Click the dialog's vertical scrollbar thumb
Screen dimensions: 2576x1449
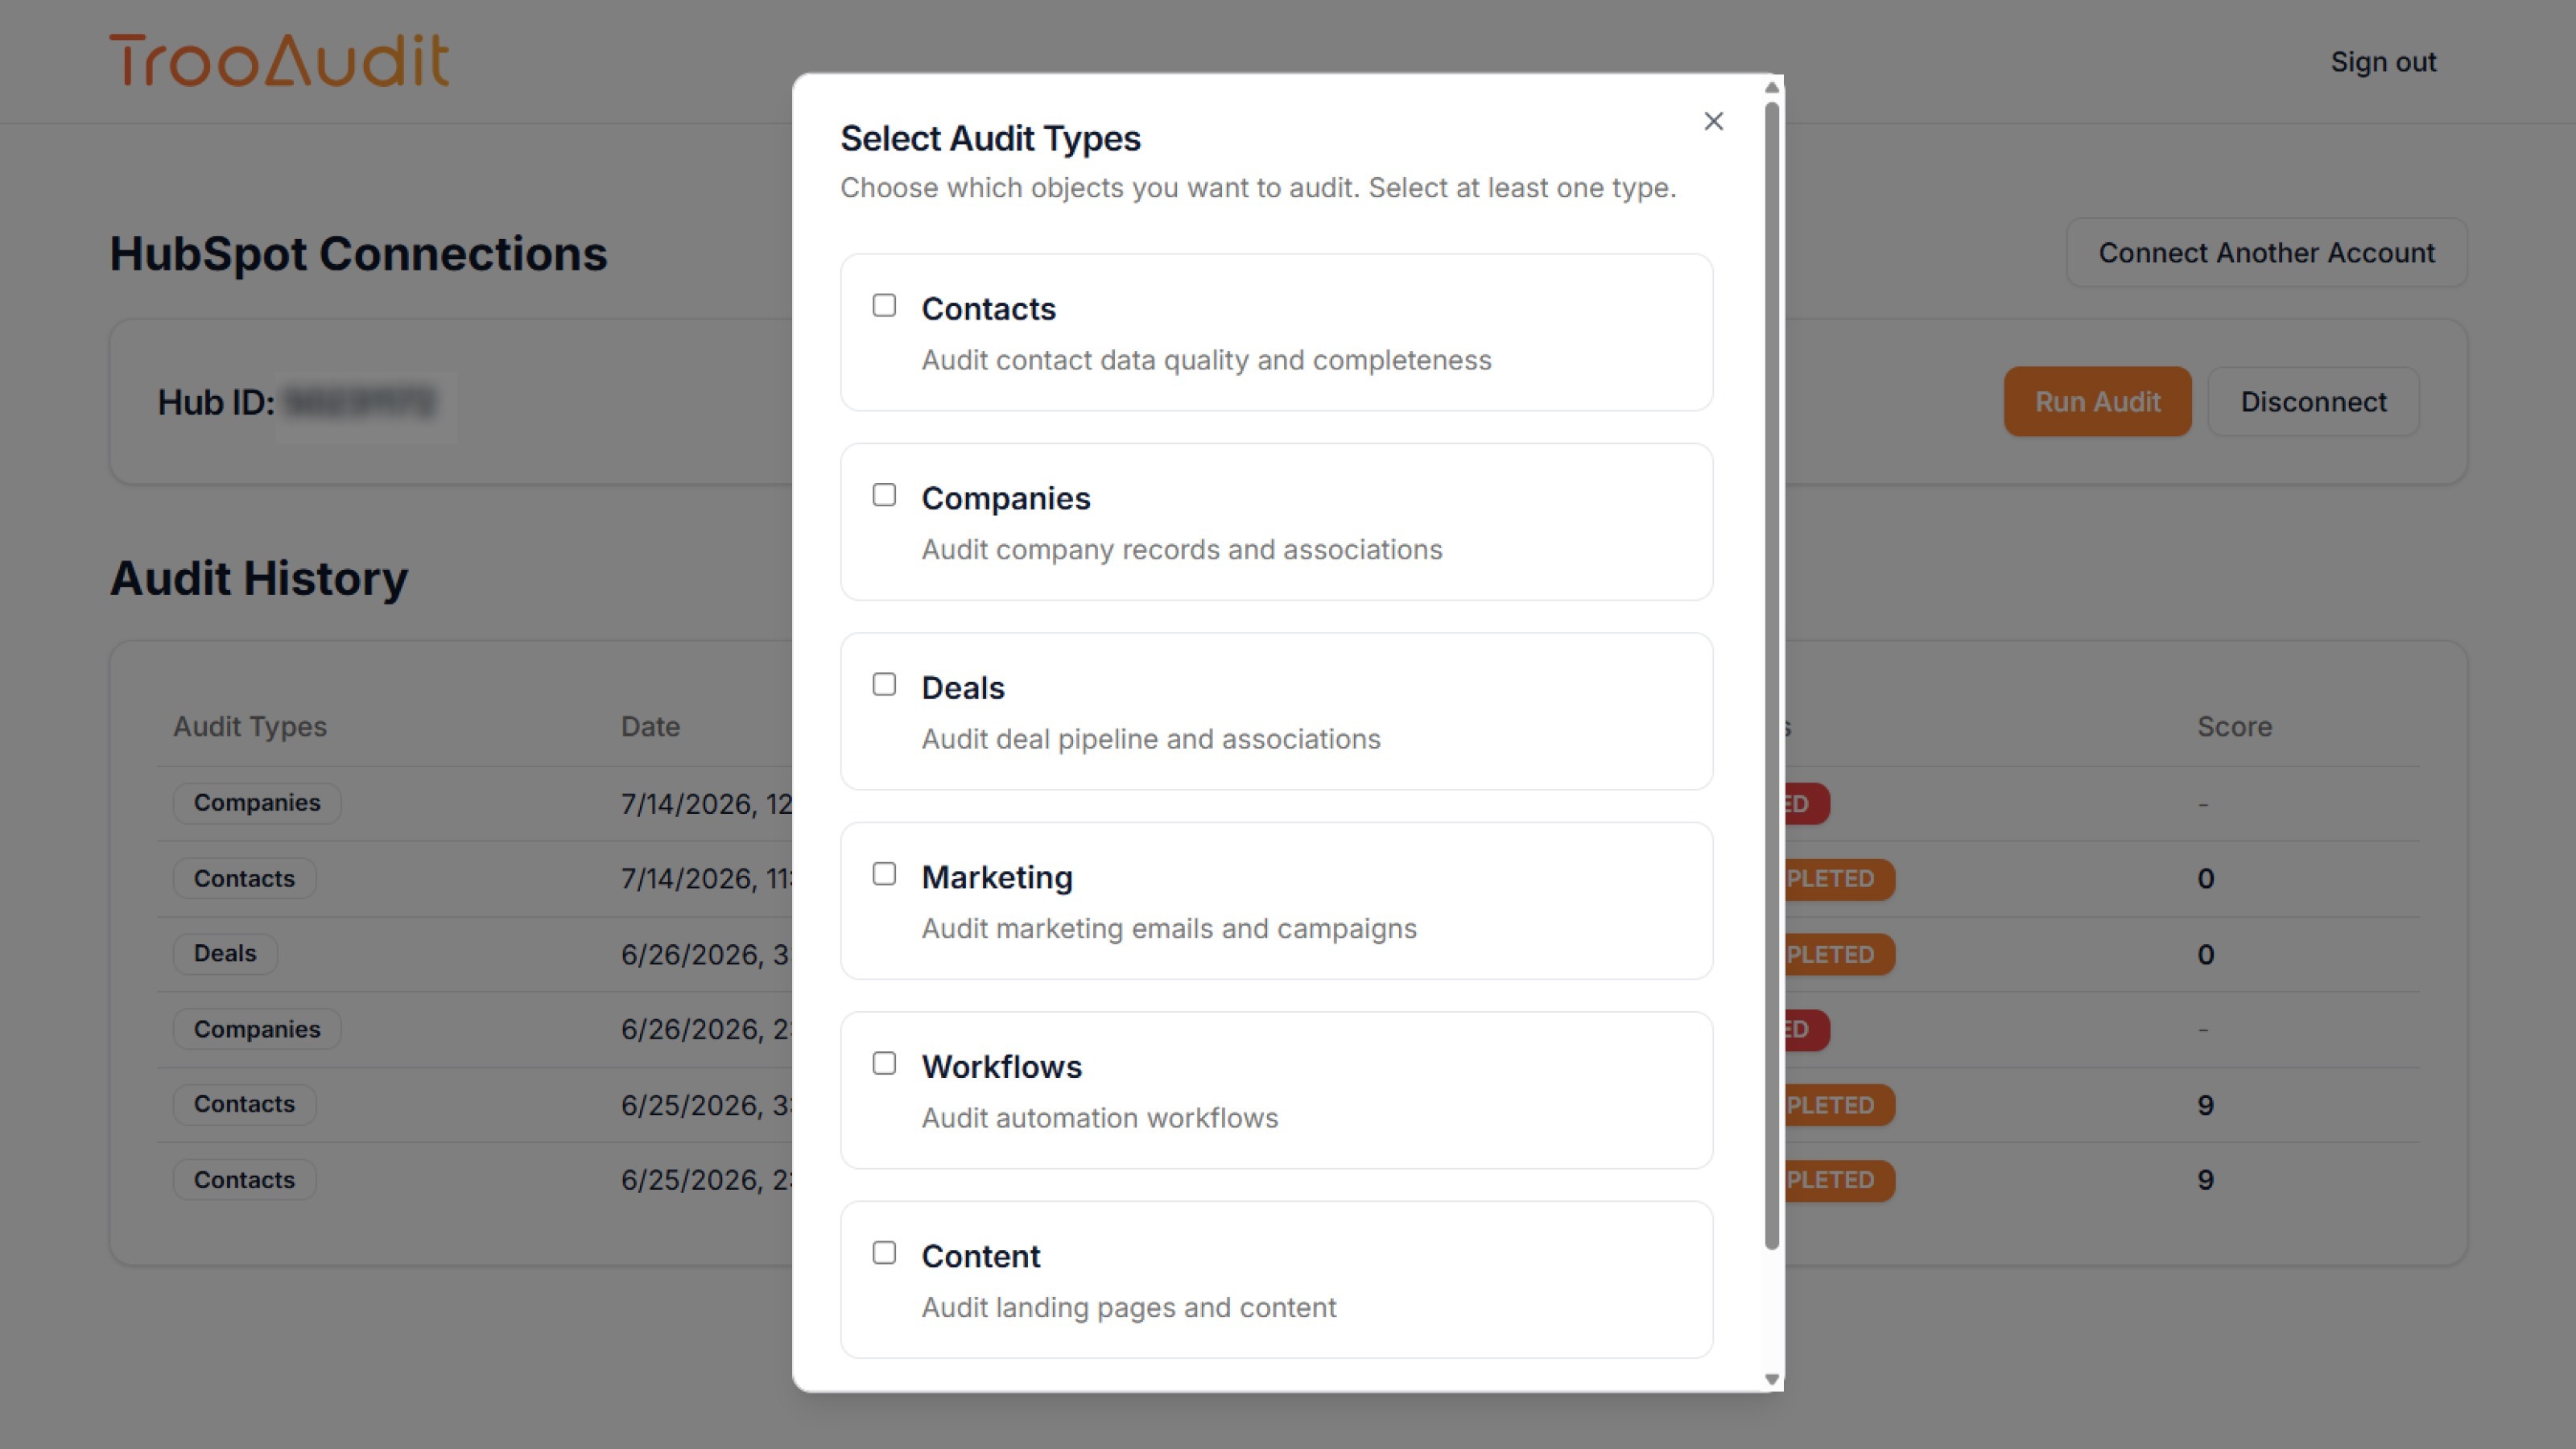1772,675
